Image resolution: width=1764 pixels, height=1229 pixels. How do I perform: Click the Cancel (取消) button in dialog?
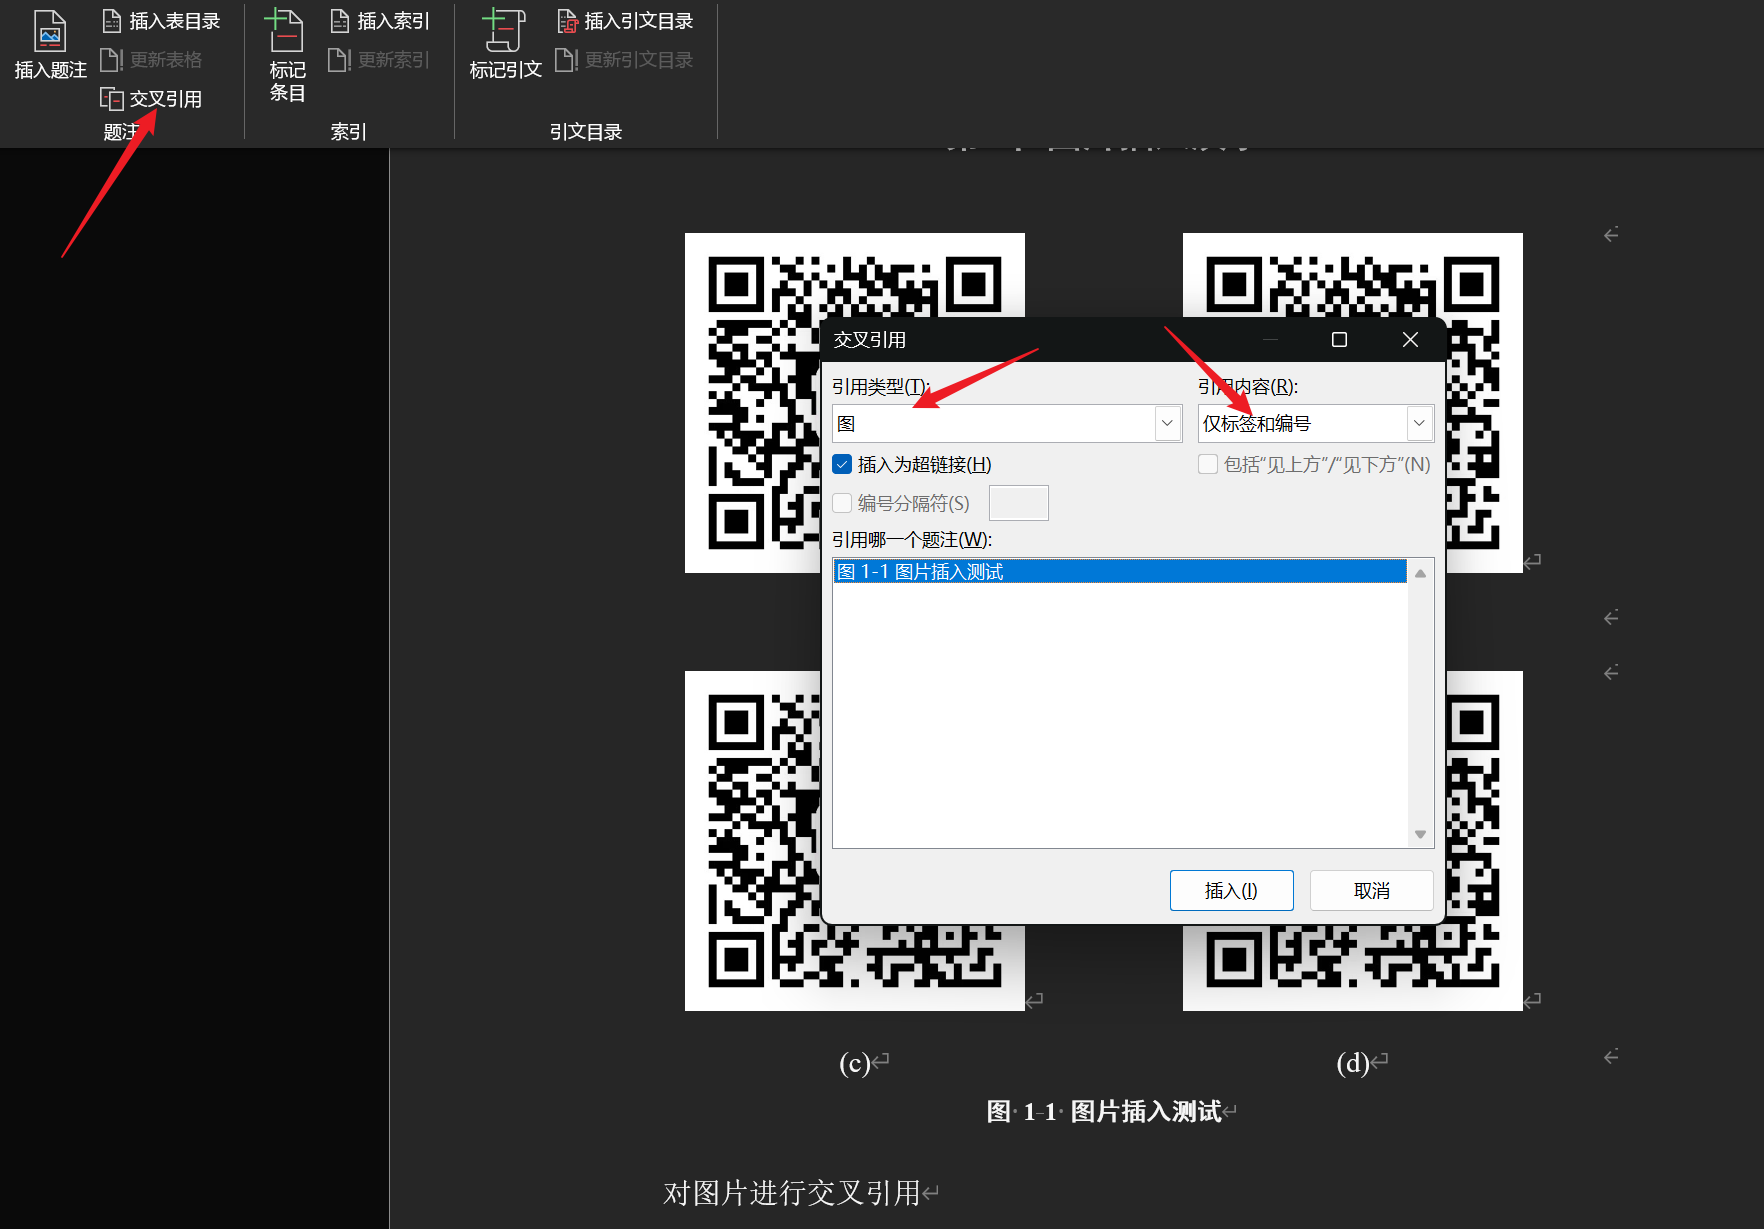1372,890
